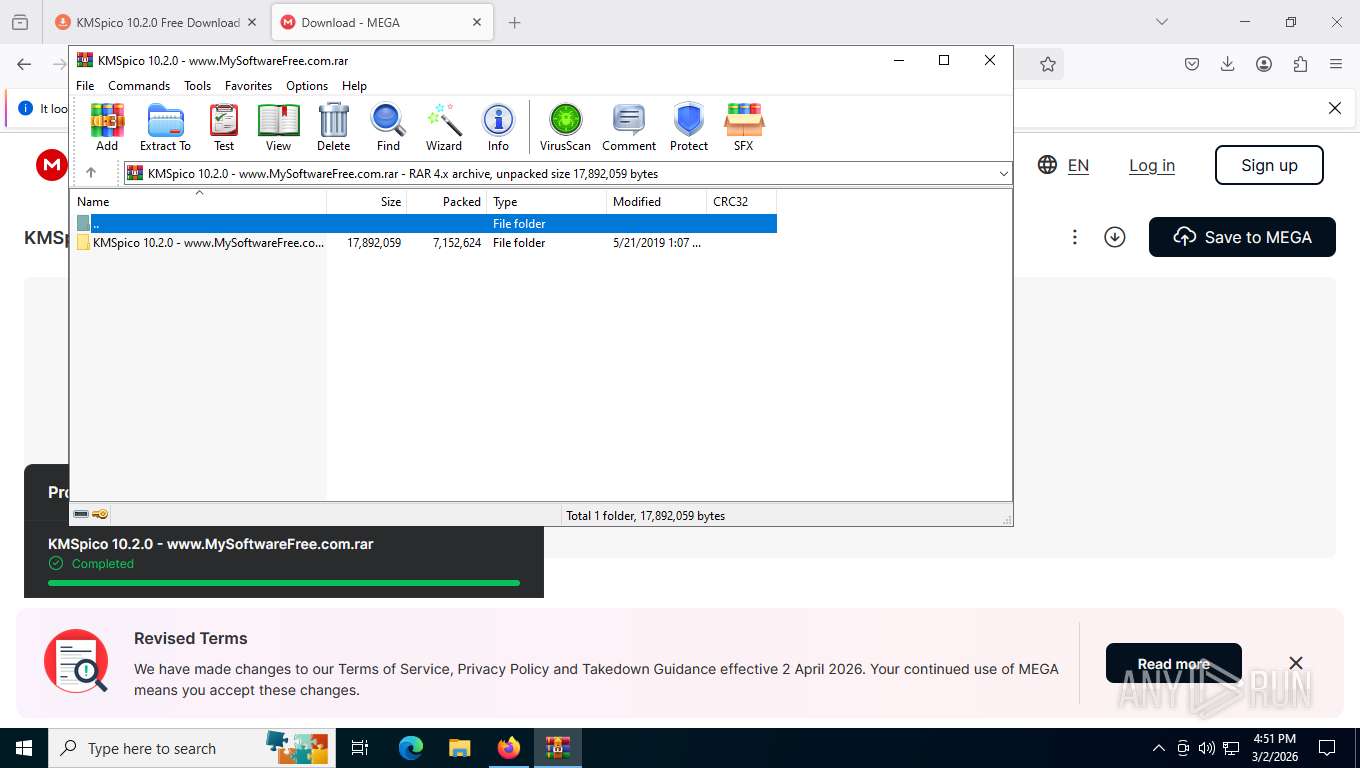The width and height of the screenshot is (1360, 768).
Task: Run VirusScan on the archive
Action: pos(566,127)
